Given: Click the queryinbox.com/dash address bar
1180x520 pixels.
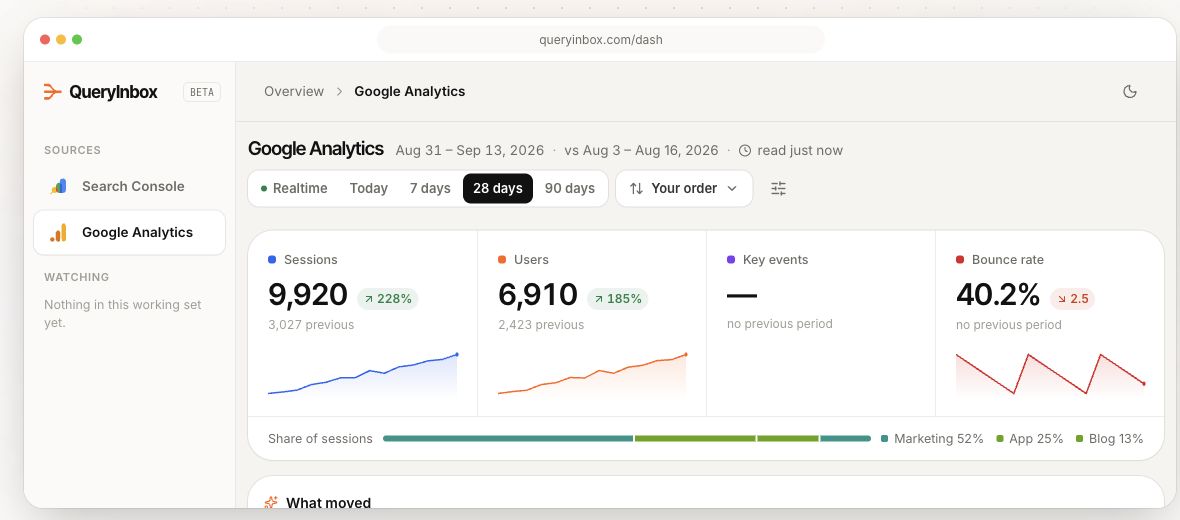Looking at the screenshot, I should [601, 40].
